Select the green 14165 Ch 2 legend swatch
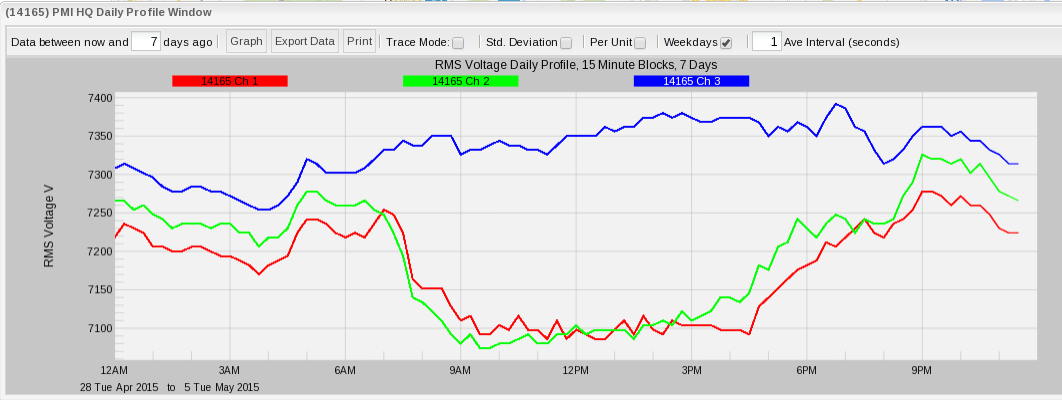 (460, 81)
